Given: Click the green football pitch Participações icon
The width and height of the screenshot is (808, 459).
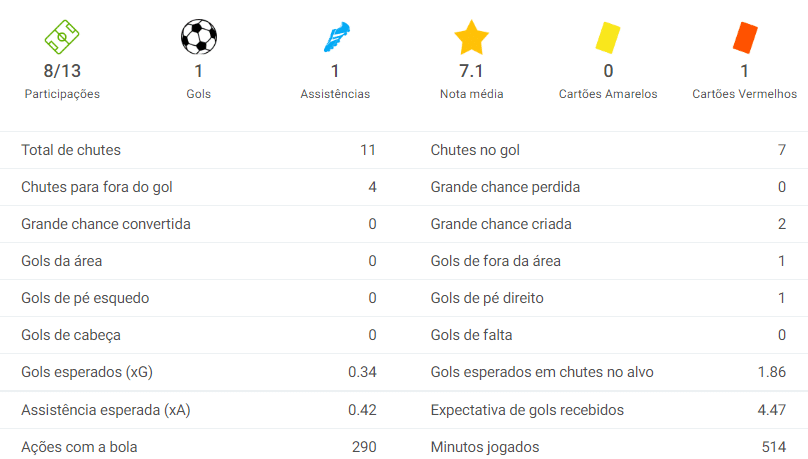Looking at the screenshot, I should coord(62,38).
